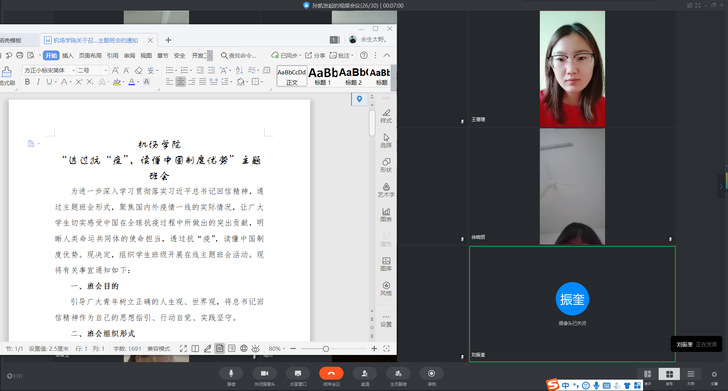Click the 分享 share button
This screenshot has height=391, width=728.
click(315, 55)
